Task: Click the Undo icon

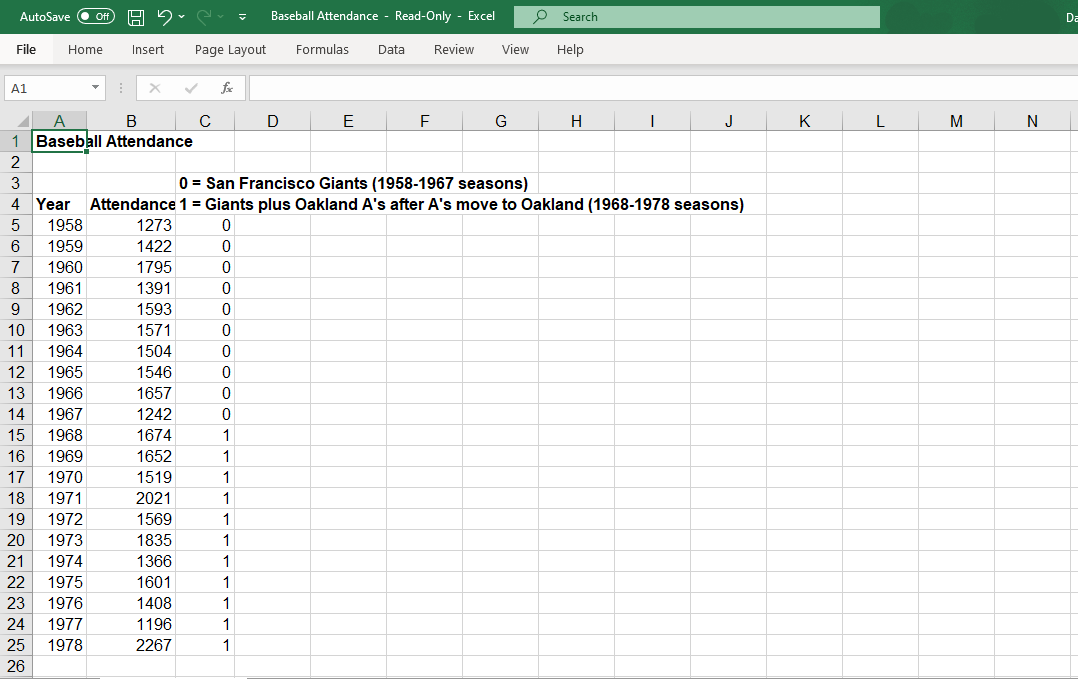Action: tap(166, 16)
